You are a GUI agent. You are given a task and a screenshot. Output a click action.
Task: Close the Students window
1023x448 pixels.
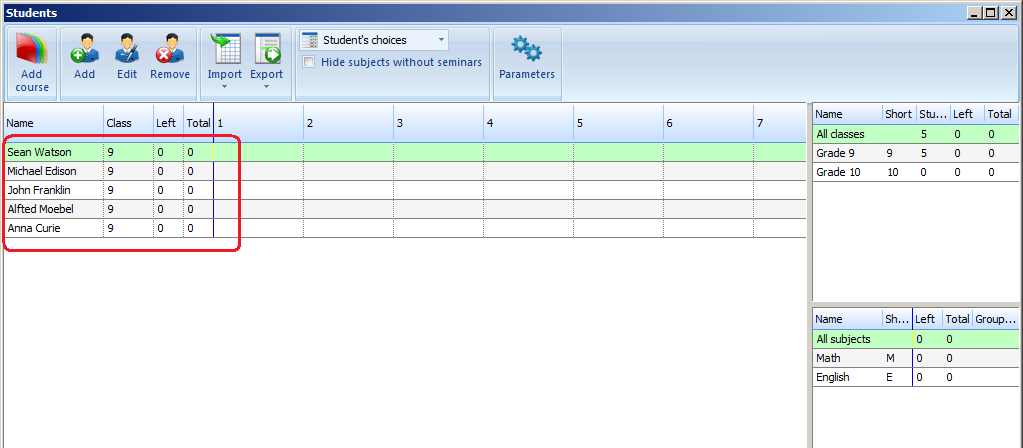(1009, 13)
